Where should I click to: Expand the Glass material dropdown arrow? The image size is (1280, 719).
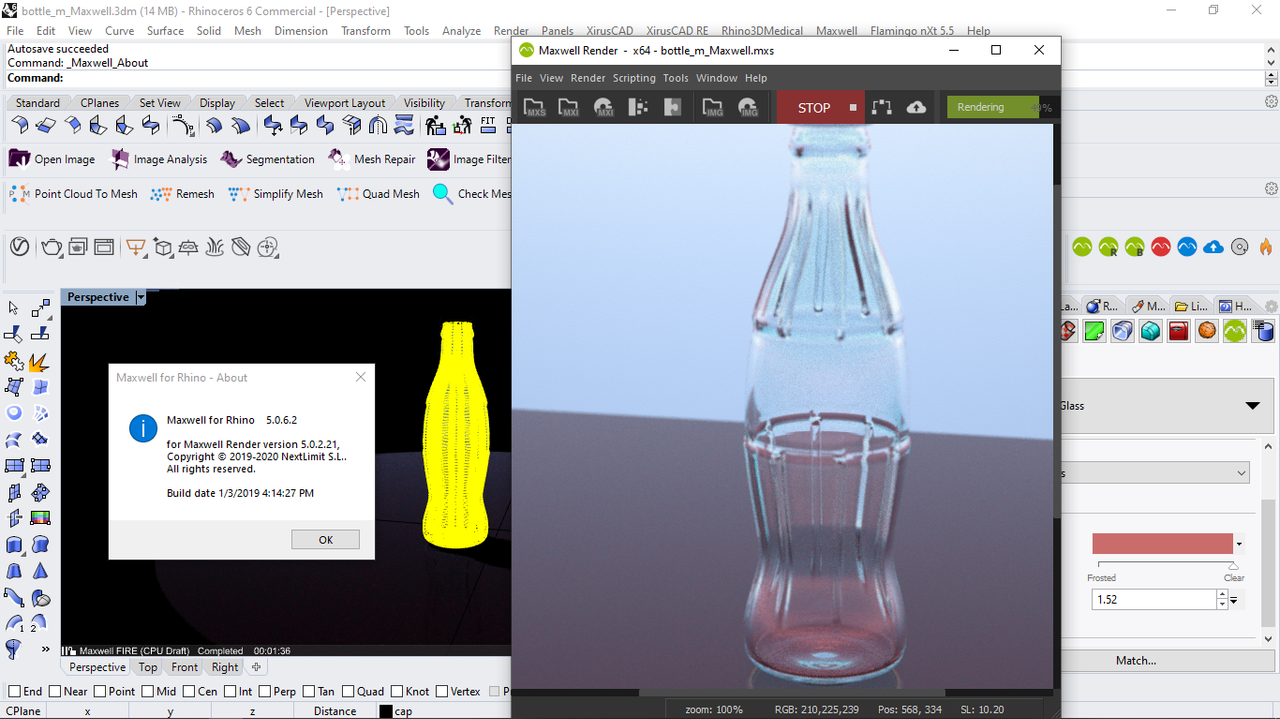[x=1252, y=405]
